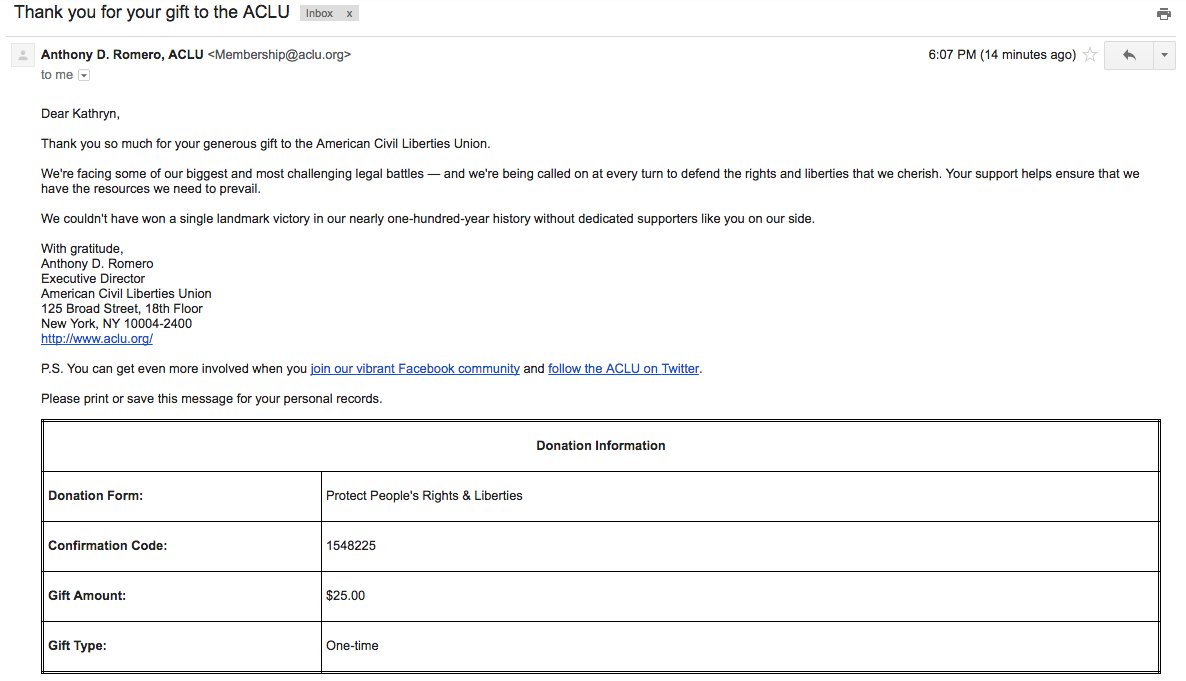Click 'Please print or save this message' line
Viewport: 1186px width, 681px height.
tap(212, 399)
